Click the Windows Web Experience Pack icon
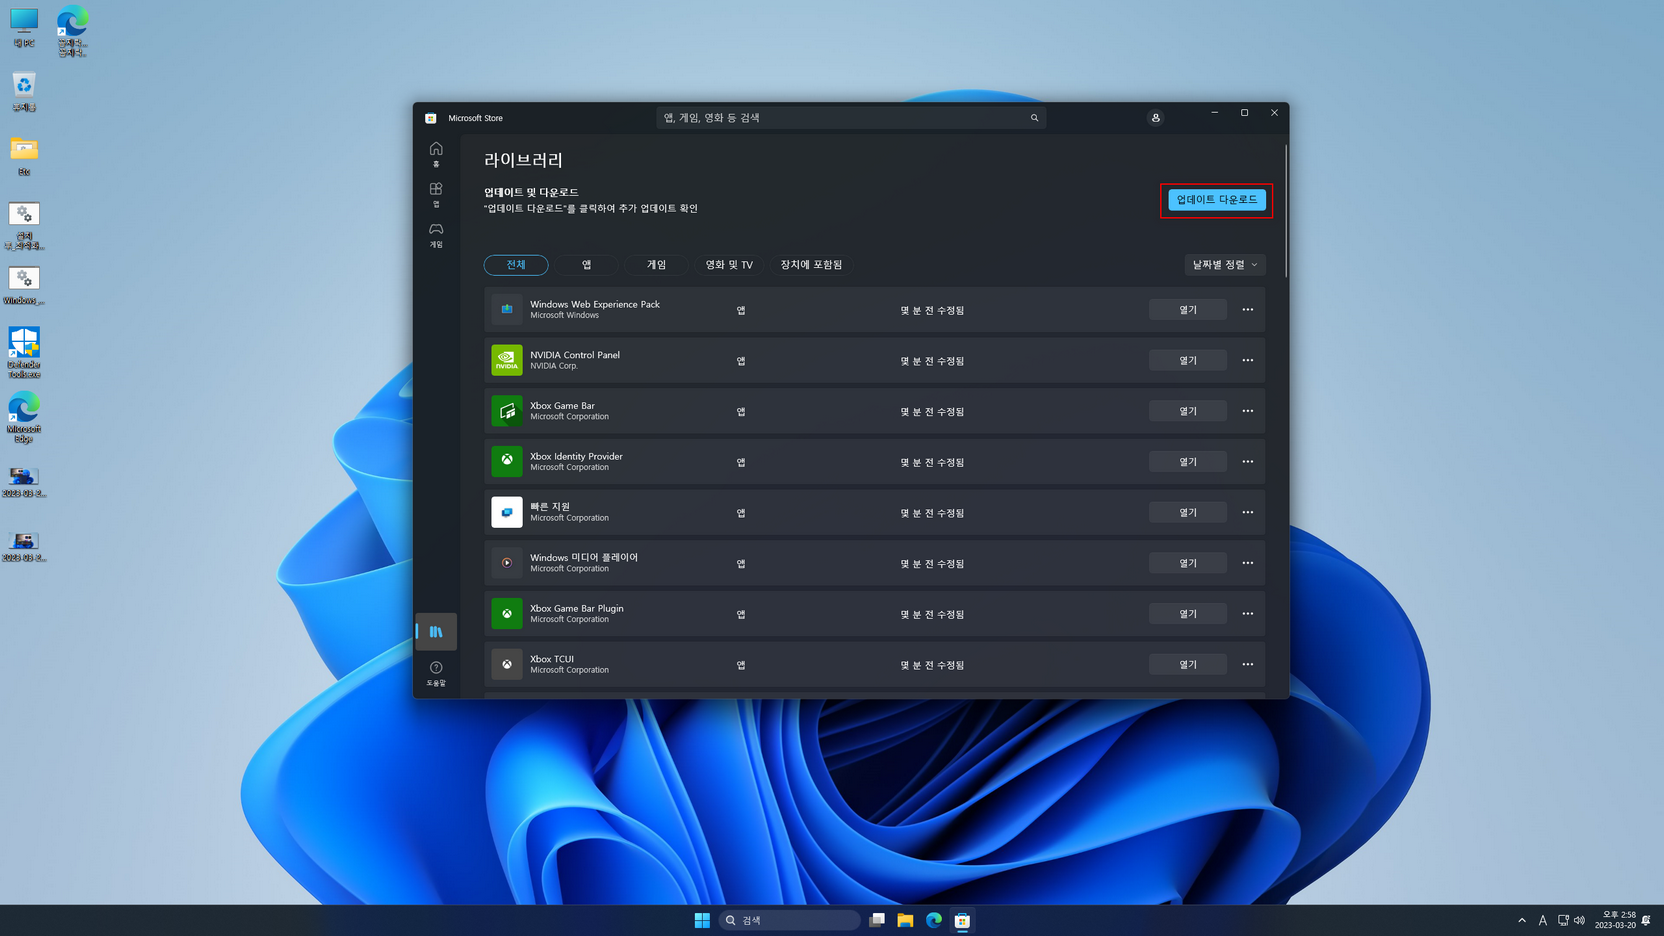The image size is (1664, 936). pyautogui.click(x=507, y=309)
